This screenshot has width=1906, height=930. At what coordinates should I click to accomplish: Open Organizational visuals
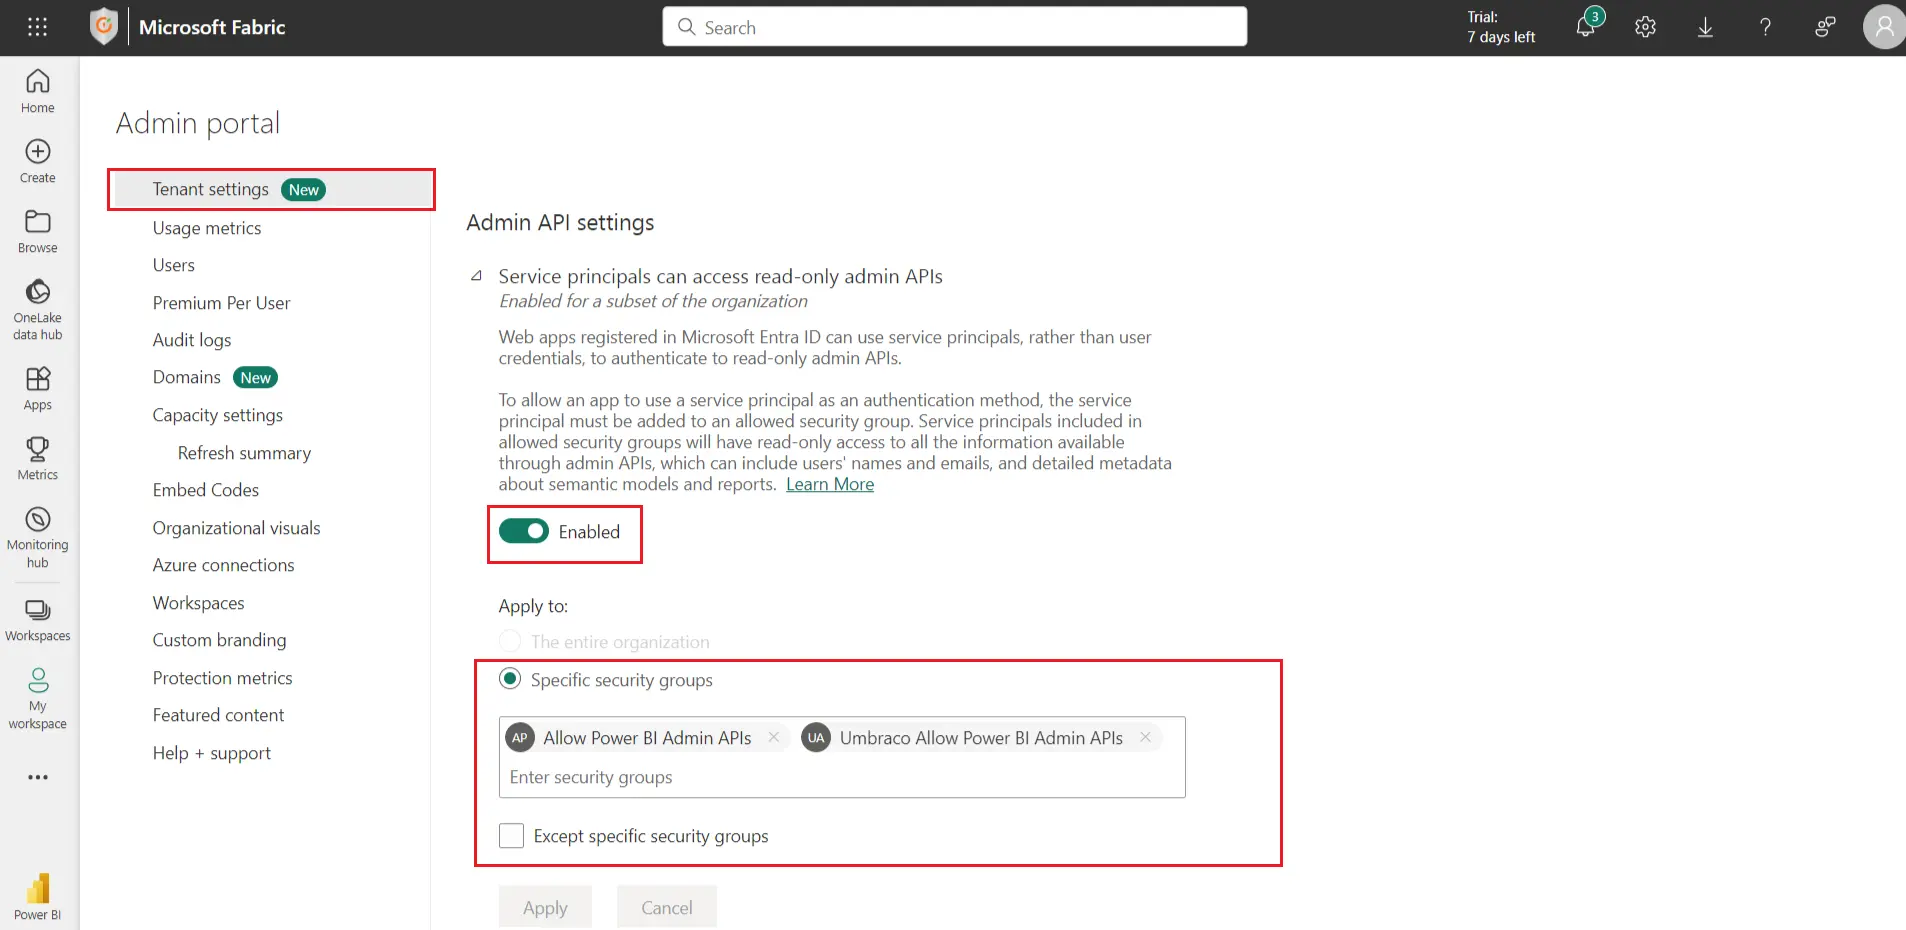coord(236,528)
